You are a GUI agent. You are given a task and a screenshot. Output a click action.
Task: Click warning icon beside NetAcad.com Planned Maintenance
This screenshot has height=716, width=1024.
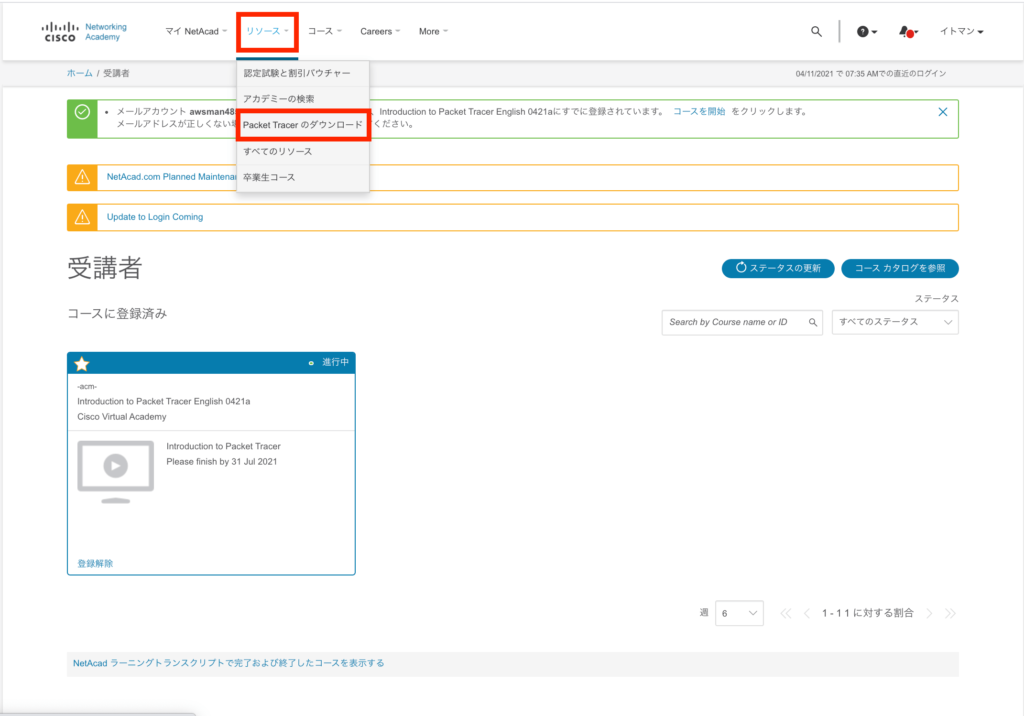[82, 177]
